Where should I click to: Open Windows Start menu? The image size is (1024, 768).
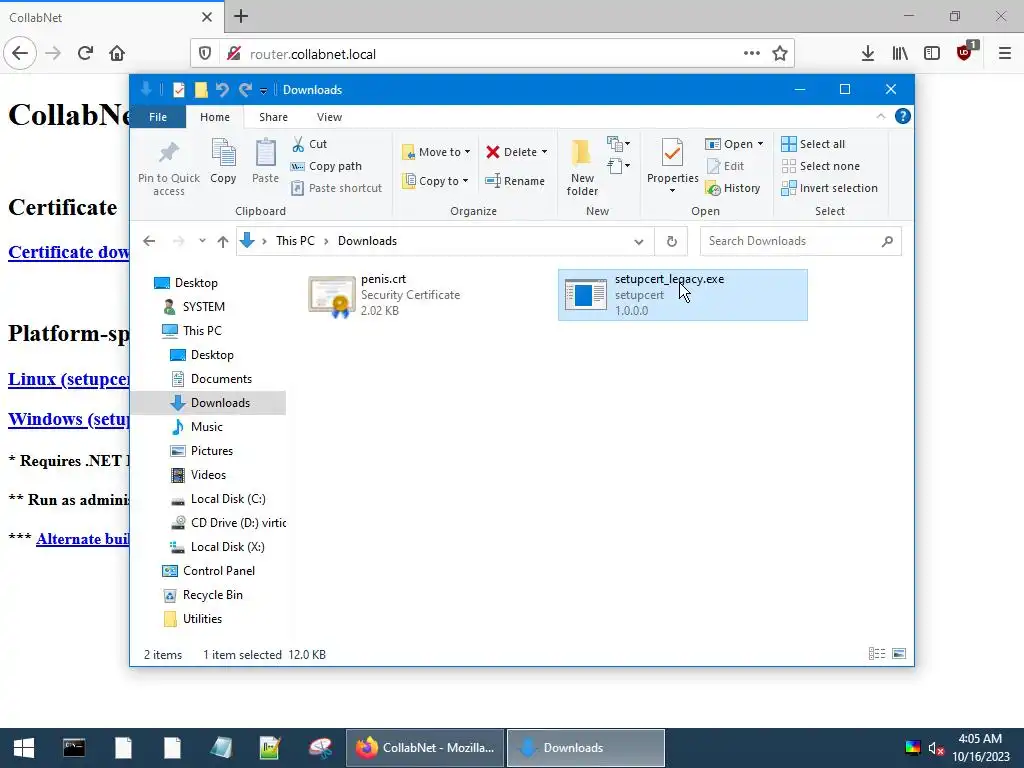tap(24, 748)
